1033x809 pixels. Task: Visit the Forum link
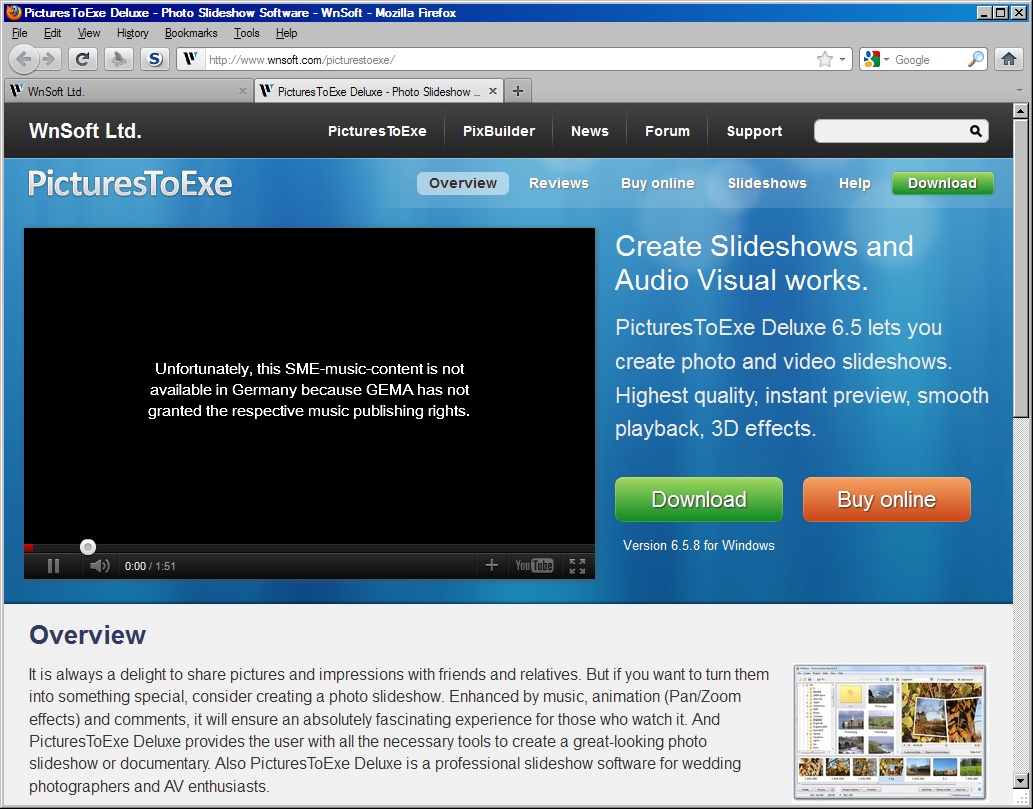667,131
